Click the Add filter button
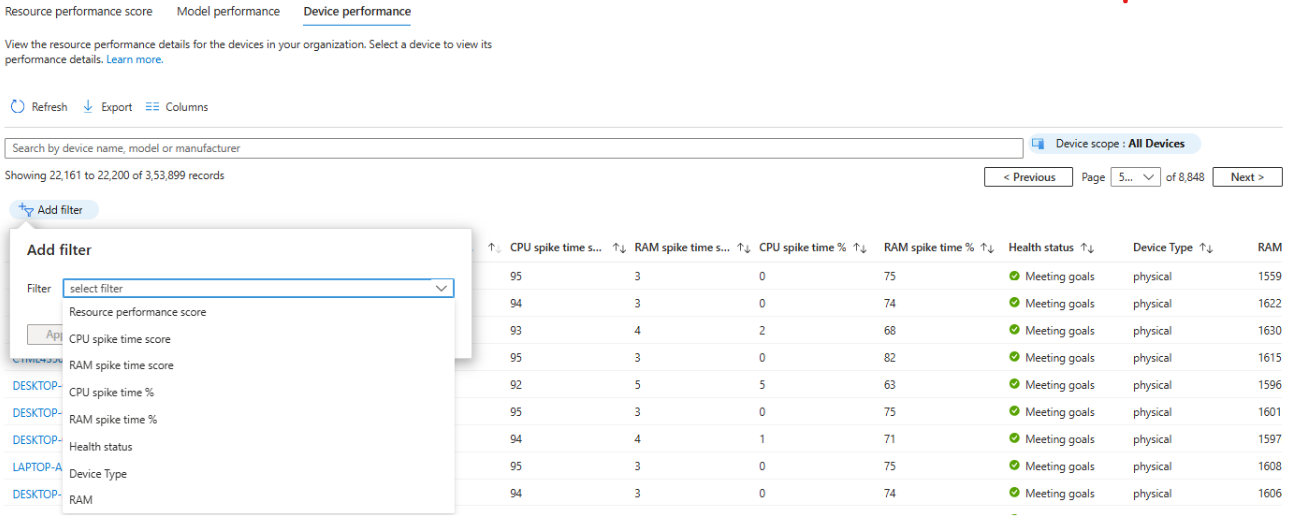1296x527 pixels. coord(54,210)
